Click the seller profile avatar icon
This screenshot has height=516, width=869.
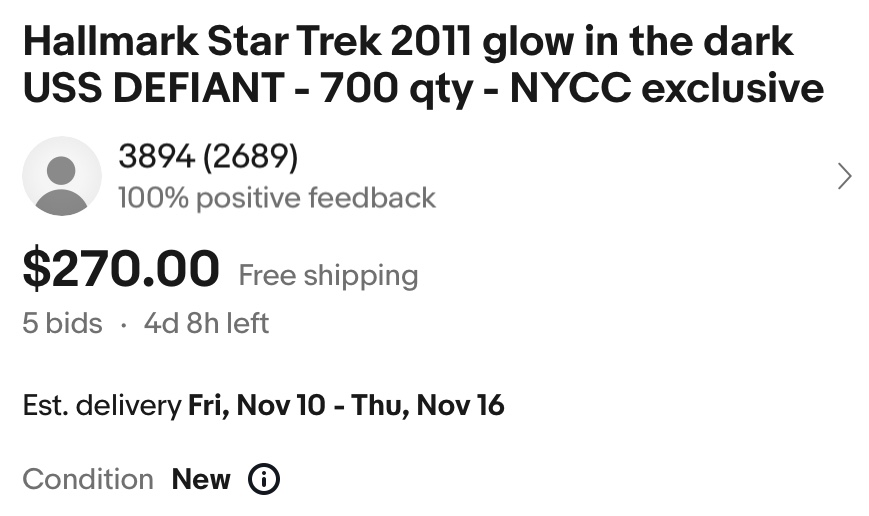tap(61, 177)
